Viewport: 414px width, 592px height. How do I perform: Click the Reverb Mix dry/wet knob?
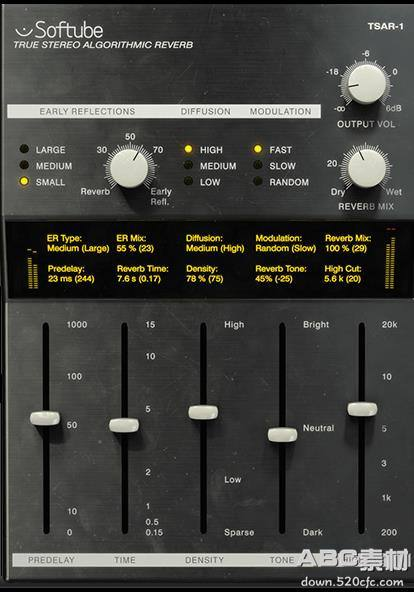point(366,168)
